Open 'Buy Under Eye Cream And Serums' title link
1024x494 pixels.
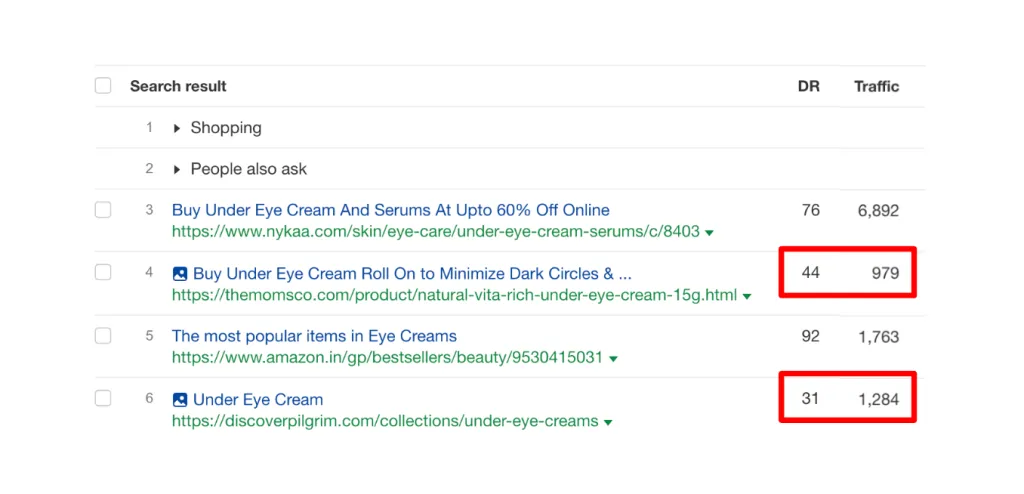pyautogui.click(x=391, y=210)
